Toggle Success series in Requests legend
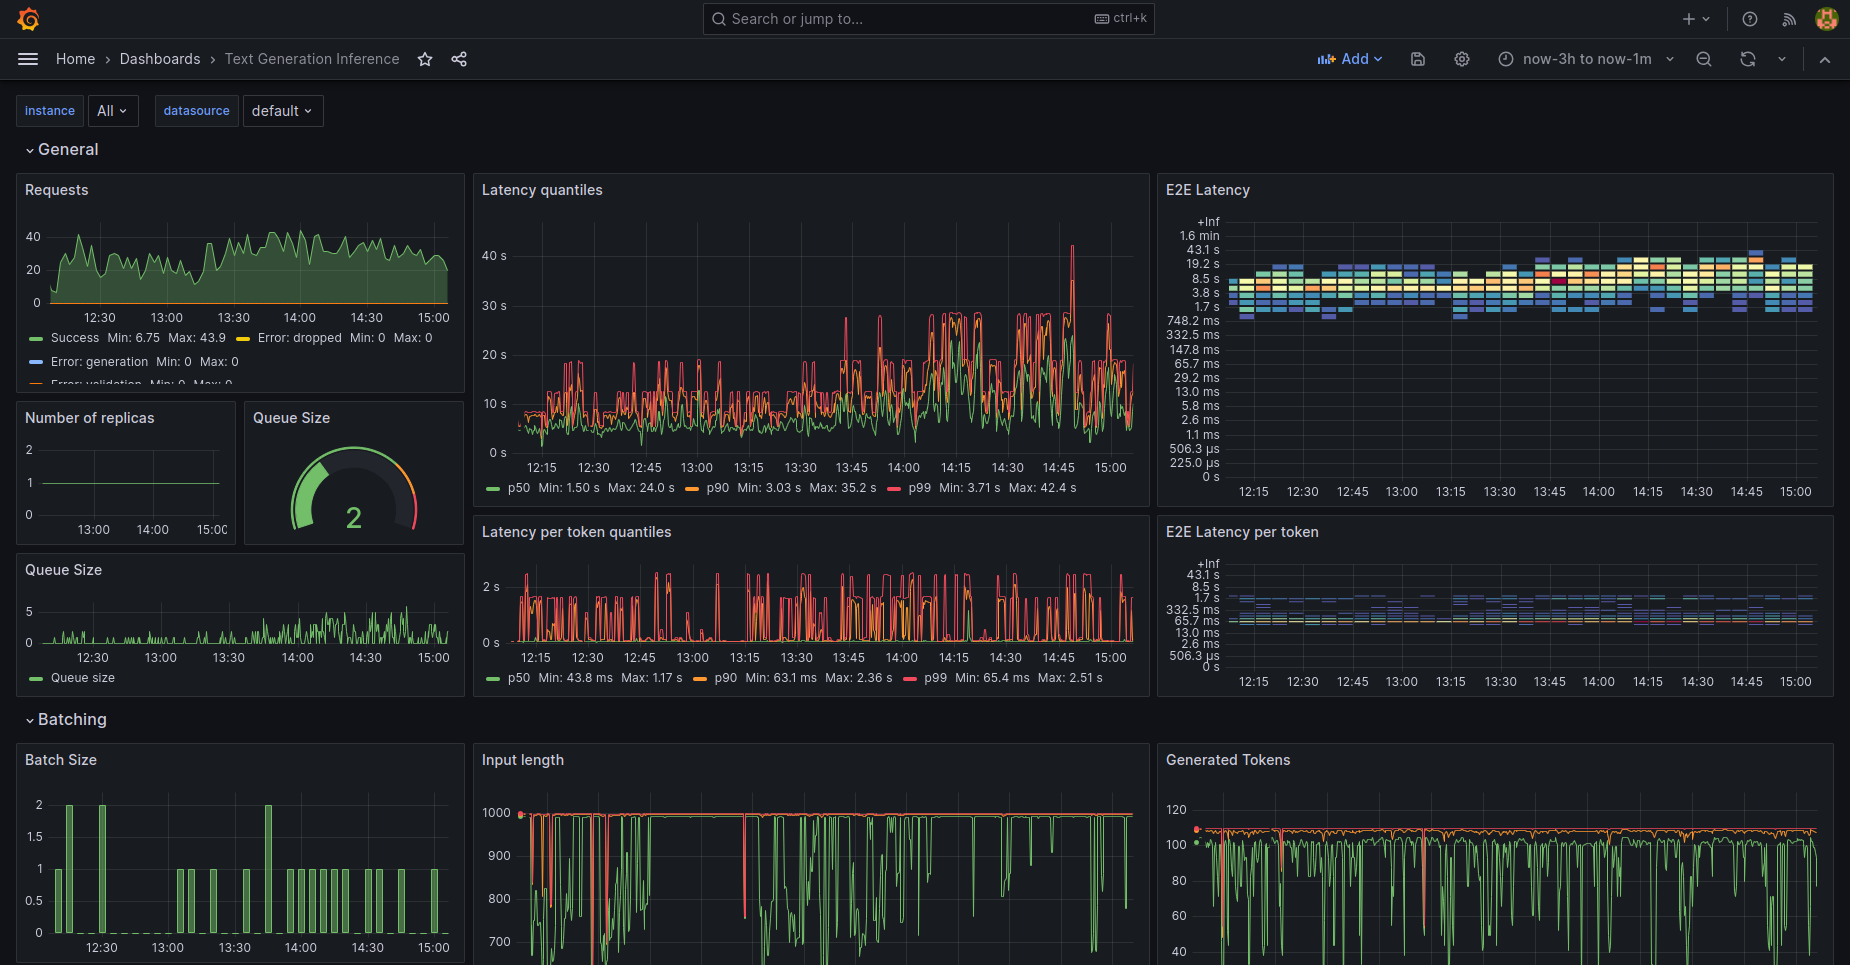The width and height of the screenshot is (1850, 965). tap(74, 338)
